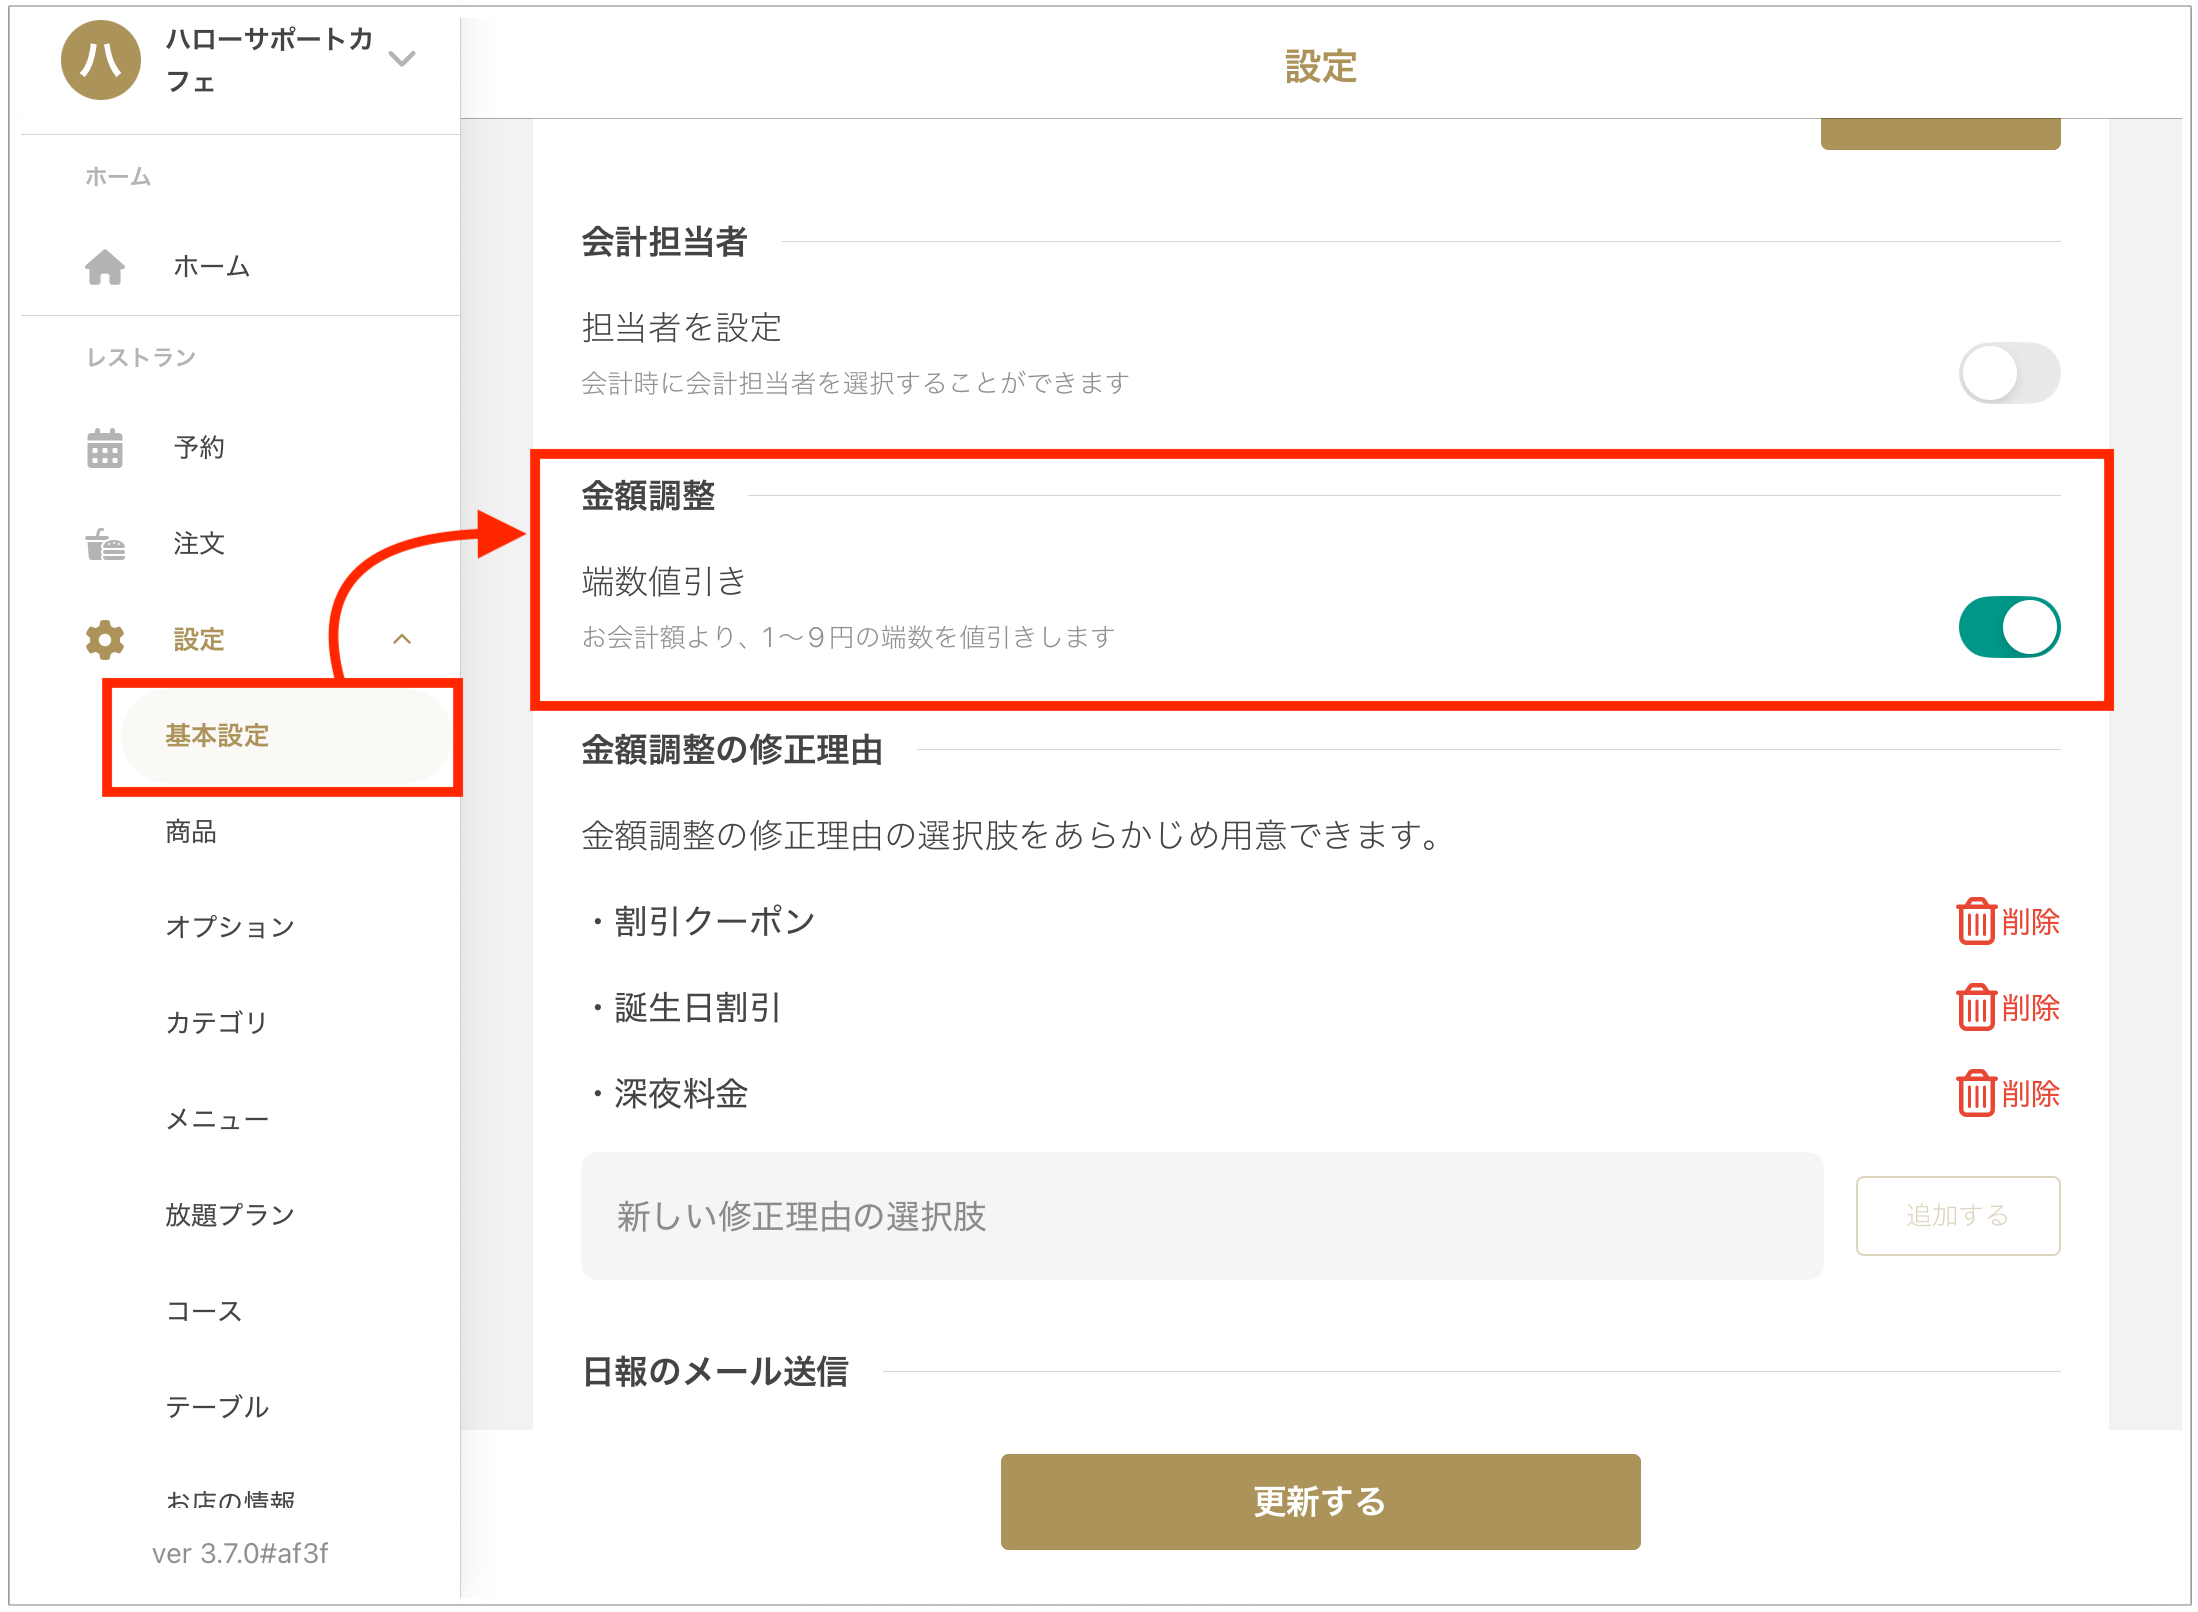This screenshot has height=1612, width=2198.
Task: Click the order food icon
Action: (x=105, y=544)
